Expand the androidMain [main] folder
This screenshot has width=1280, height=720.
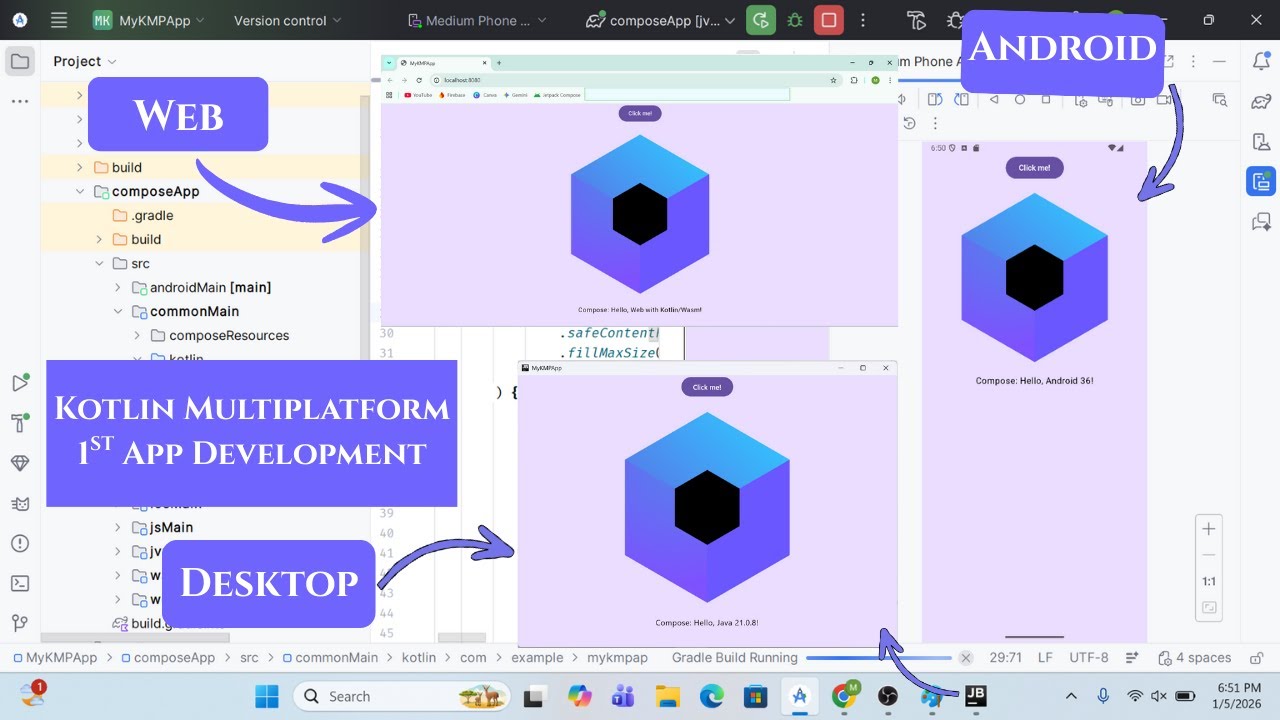pyautogui.click(x=118, y=287)
